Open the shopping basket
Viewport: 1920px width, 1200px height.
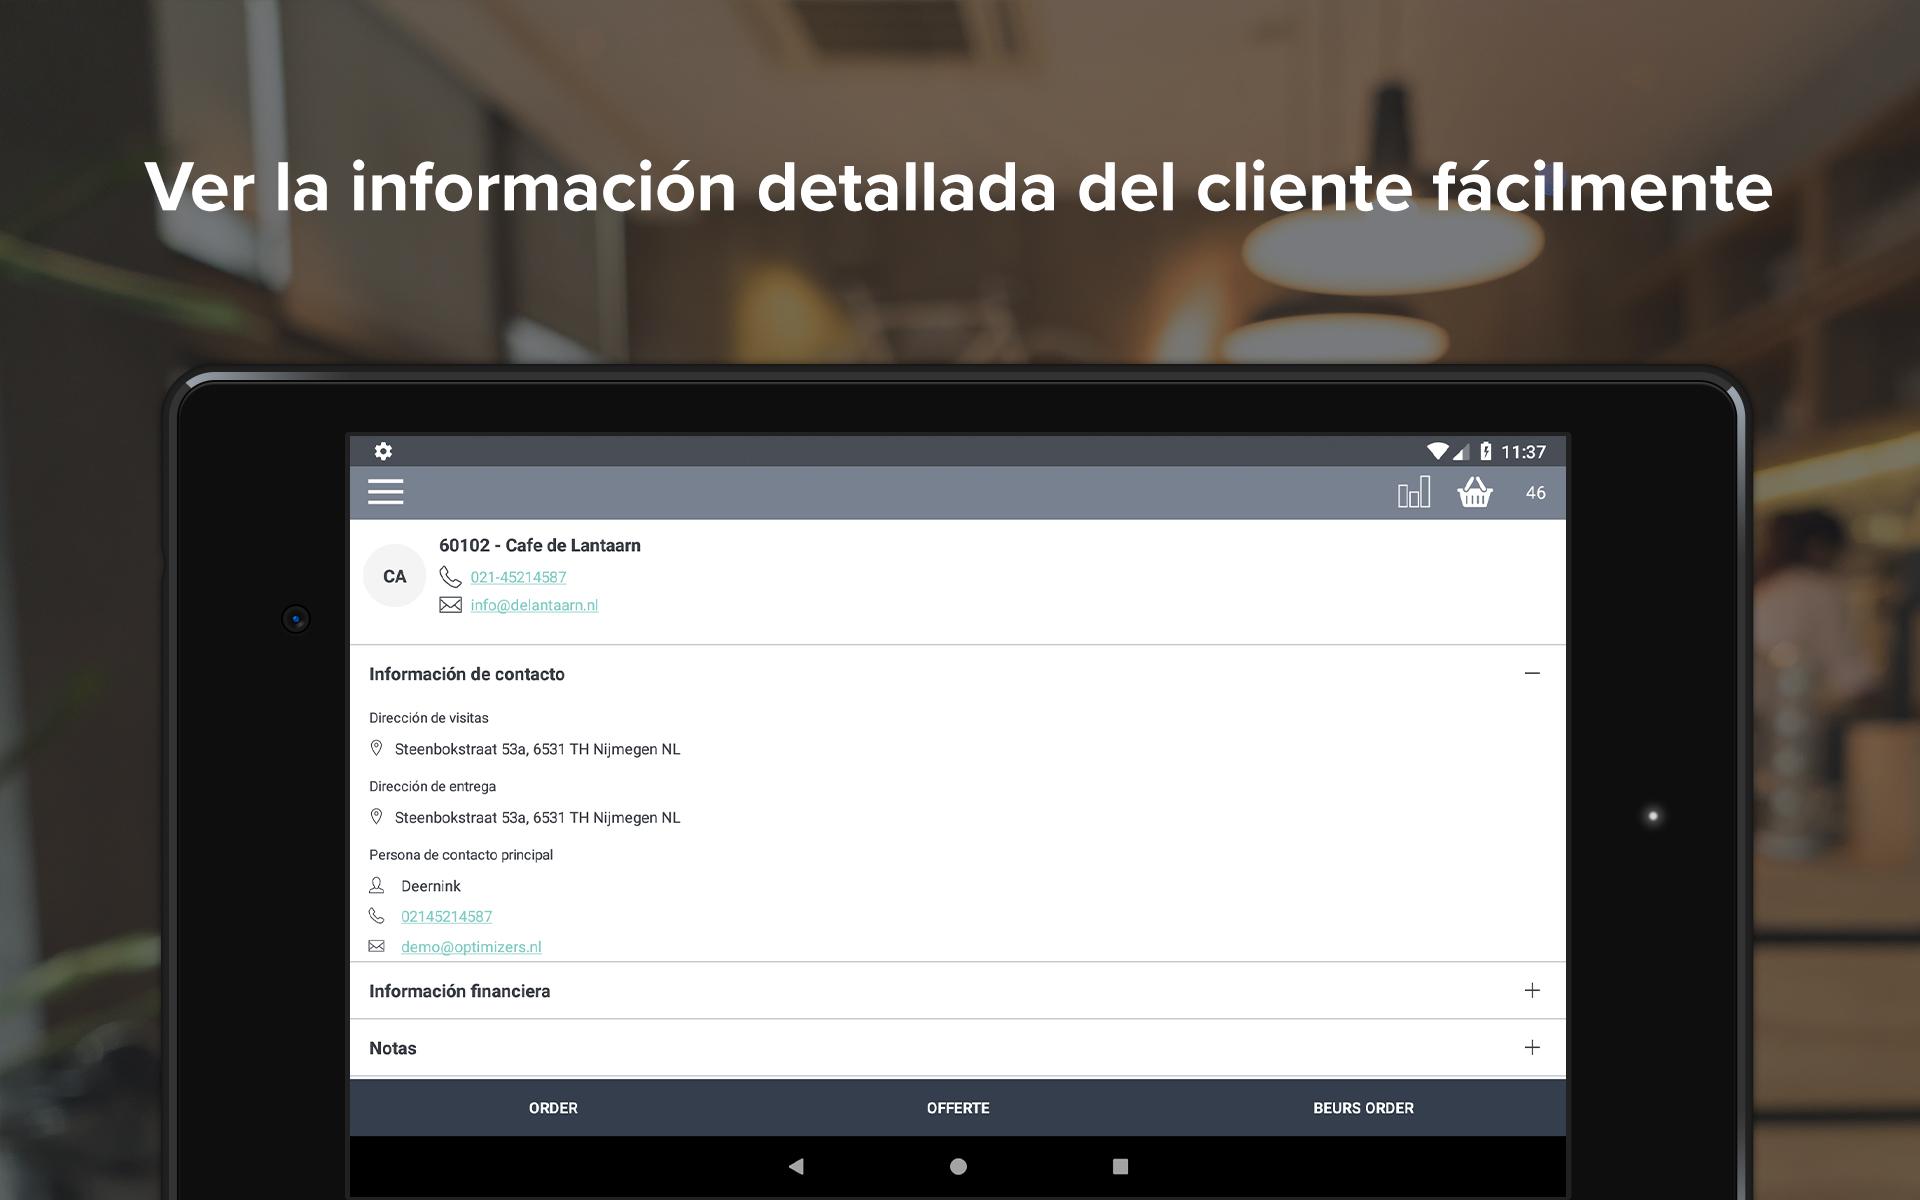pyautogui.click(x=1475, y=492)
